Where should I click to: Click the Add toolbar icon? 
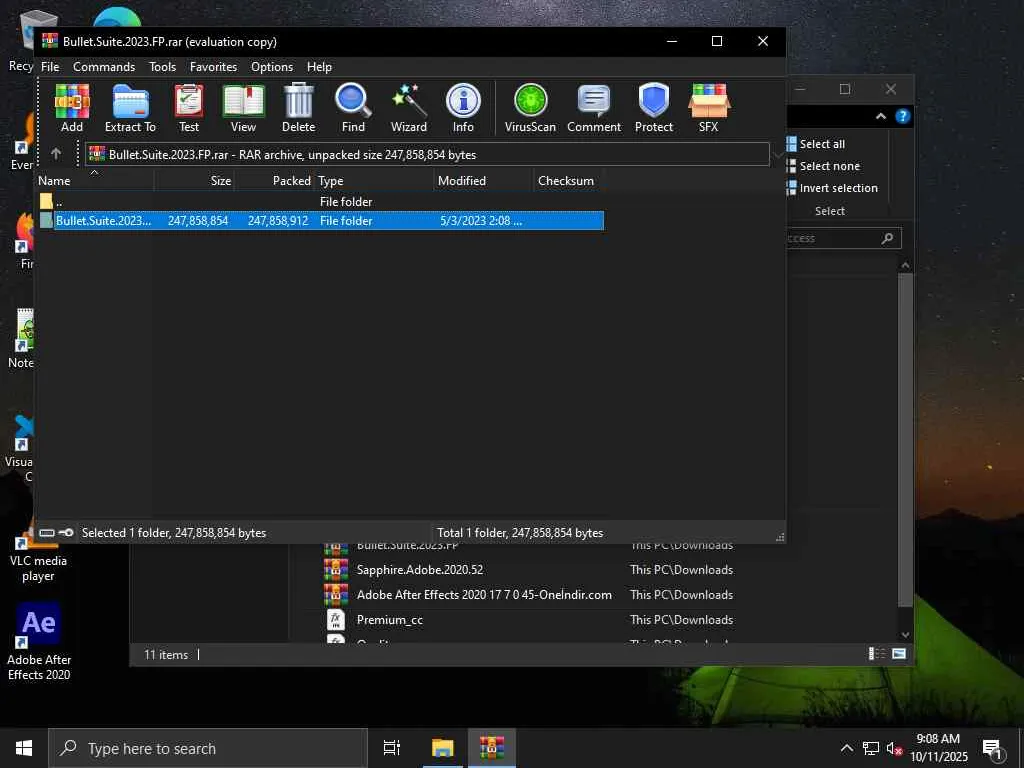point(72,108)
